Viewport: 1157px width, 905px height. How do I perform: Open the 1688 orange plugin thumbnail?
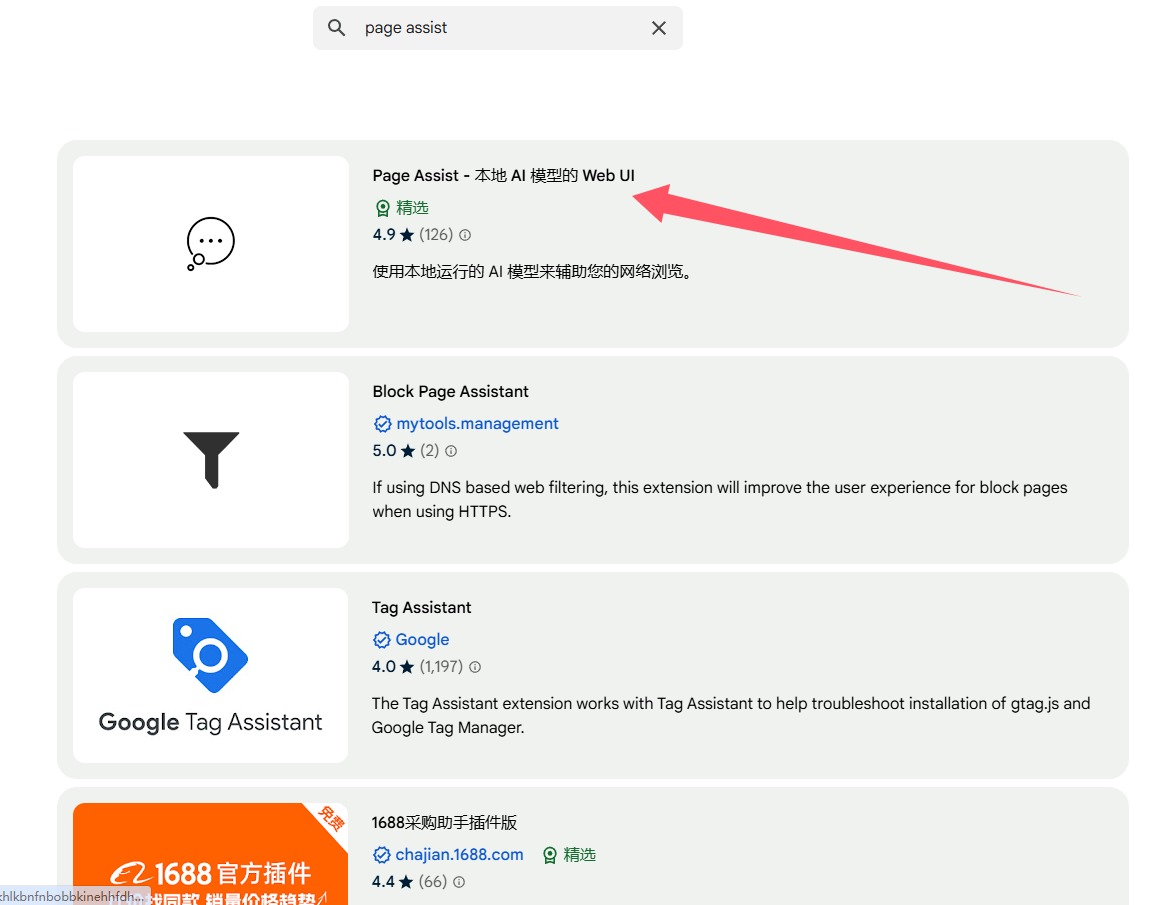(211, 855)
